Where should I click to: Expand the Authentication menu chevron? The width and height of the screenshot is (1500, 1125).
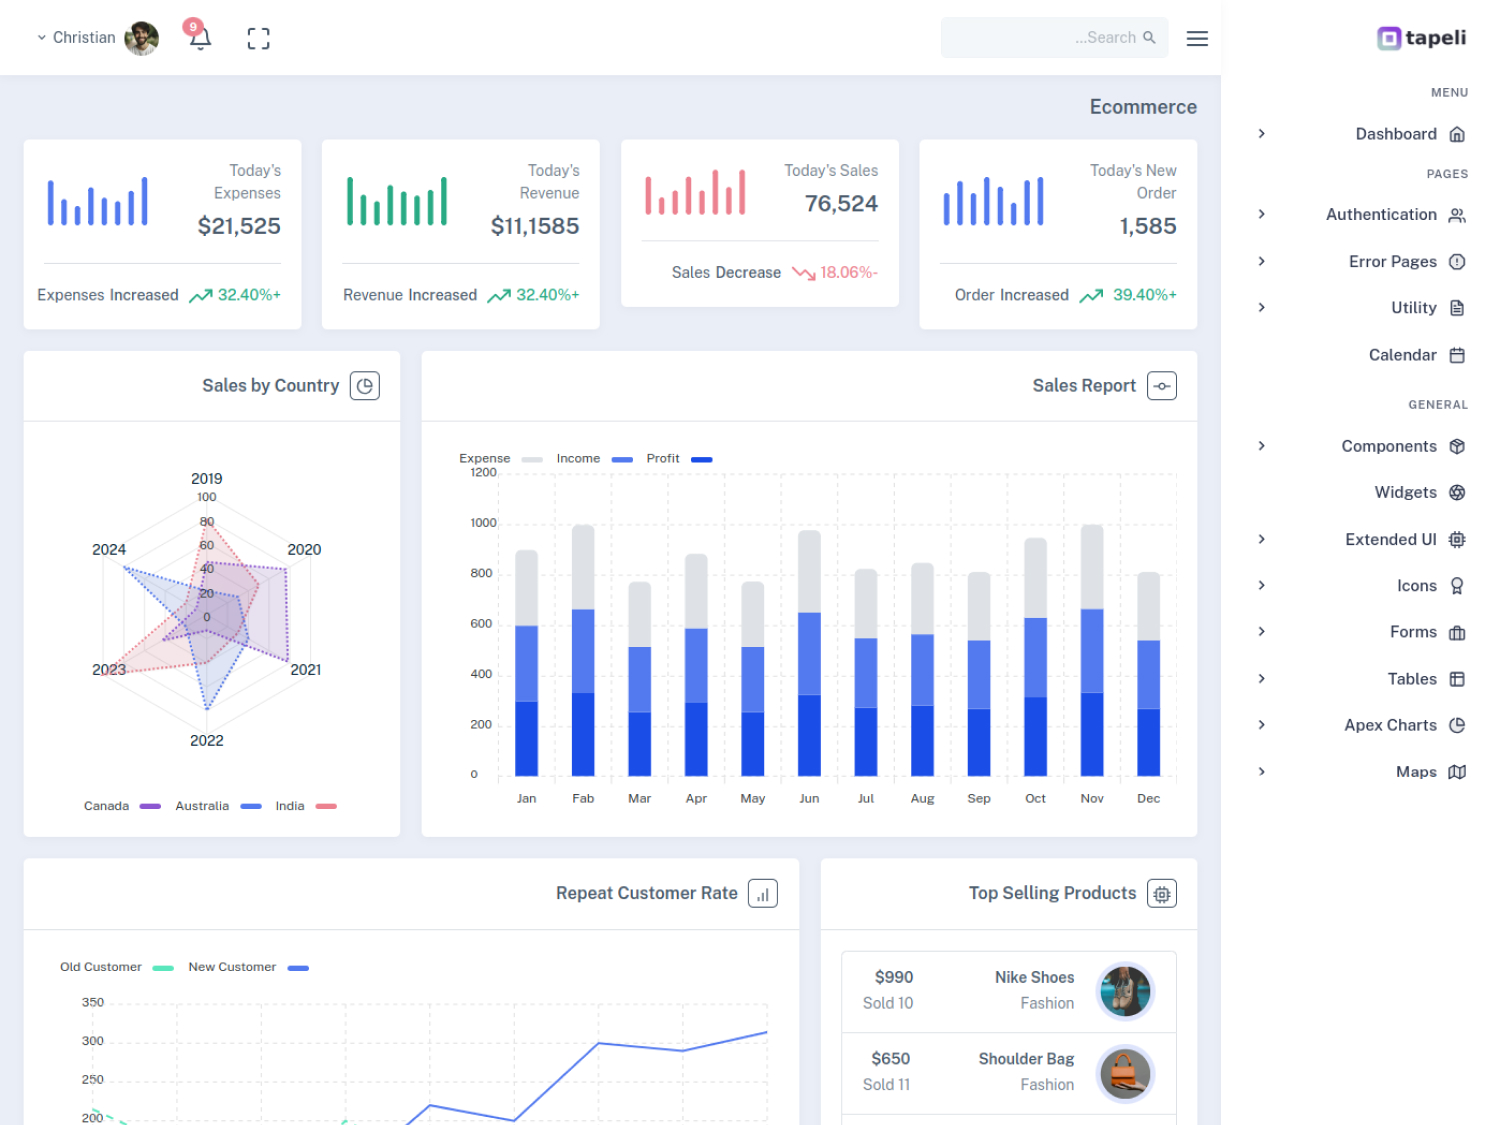[1262, 214]
